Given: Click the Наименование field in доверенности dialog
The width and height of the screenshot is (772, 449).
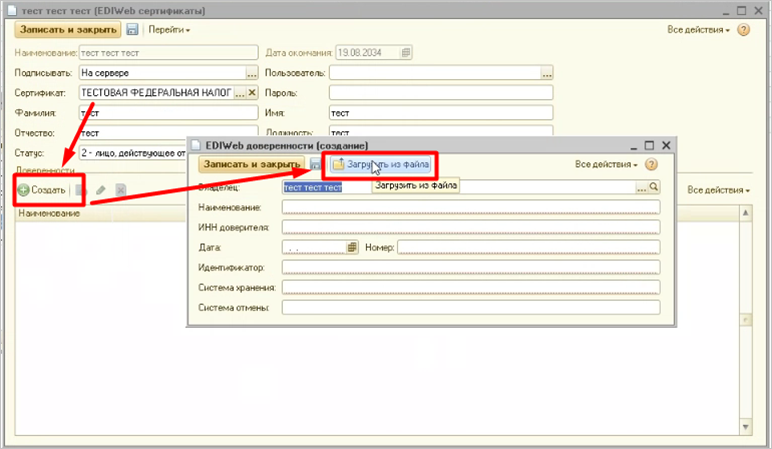Looking at the screenshot, I should tap(471, 207).
